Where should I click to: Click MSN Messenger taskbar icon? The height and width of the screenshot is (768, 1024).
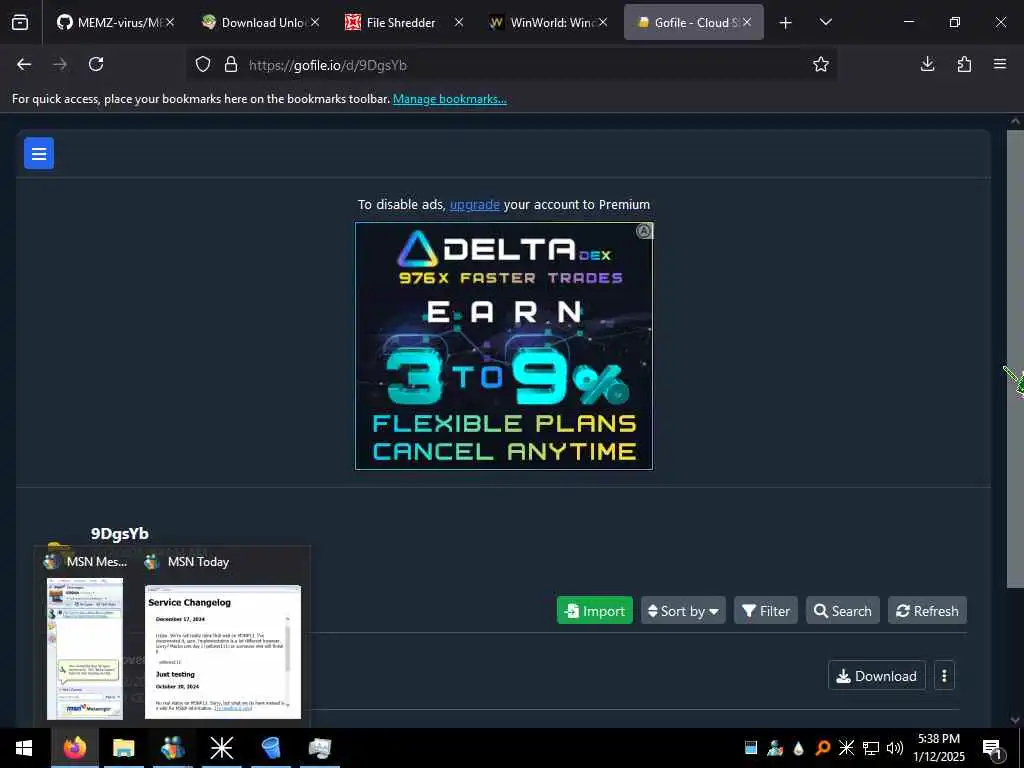(x=172, y=748)
